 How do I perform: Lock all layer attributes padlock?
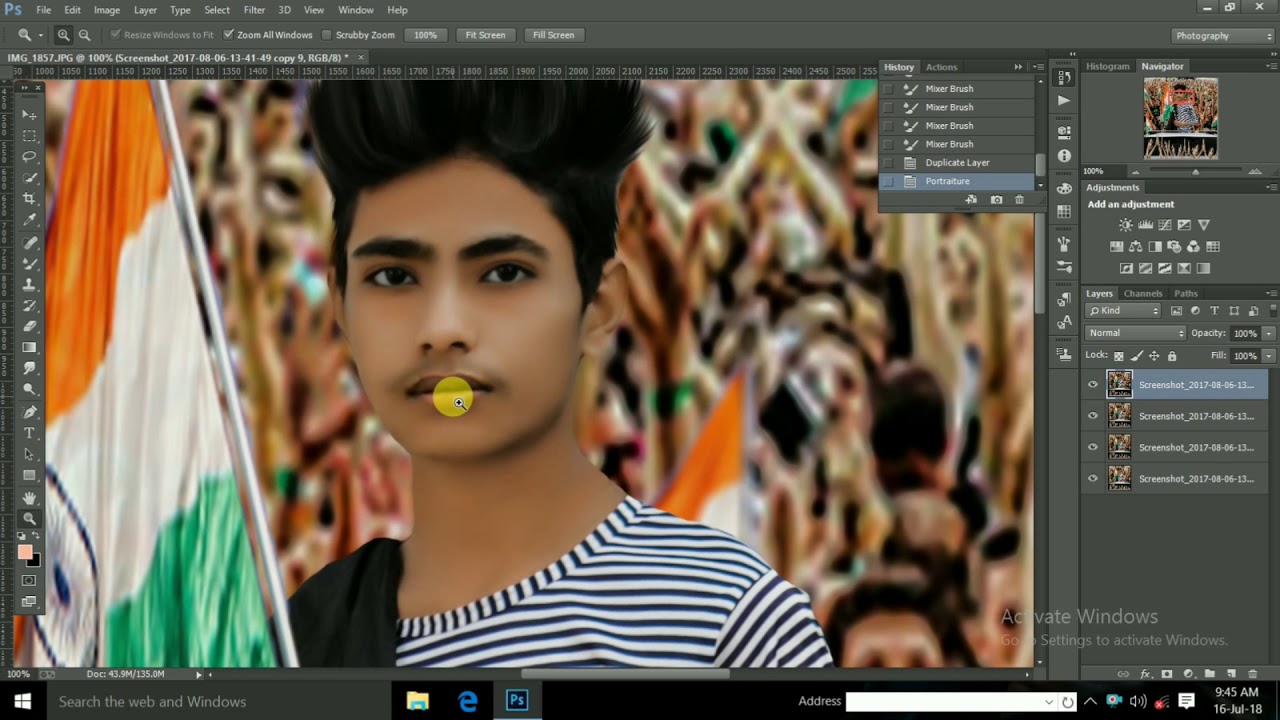click(x=1172, y=356)
